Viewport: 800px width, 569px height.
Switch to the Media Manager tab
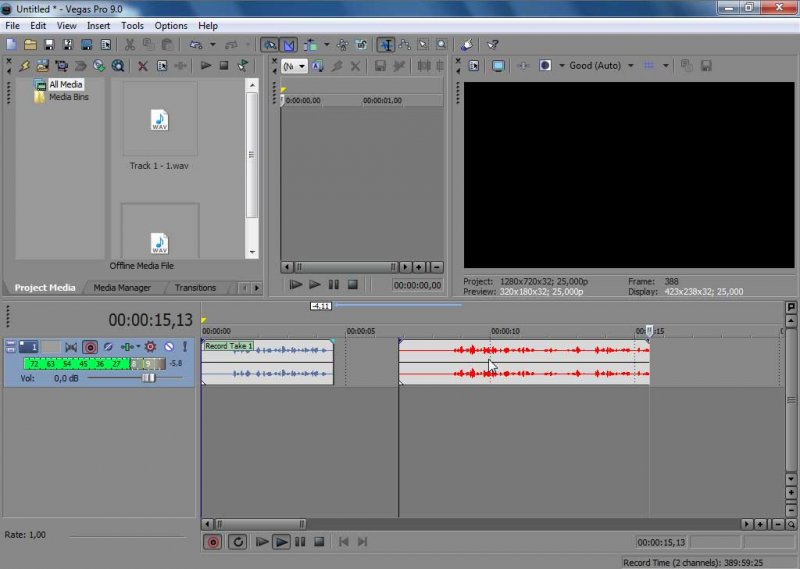(122, 288)
